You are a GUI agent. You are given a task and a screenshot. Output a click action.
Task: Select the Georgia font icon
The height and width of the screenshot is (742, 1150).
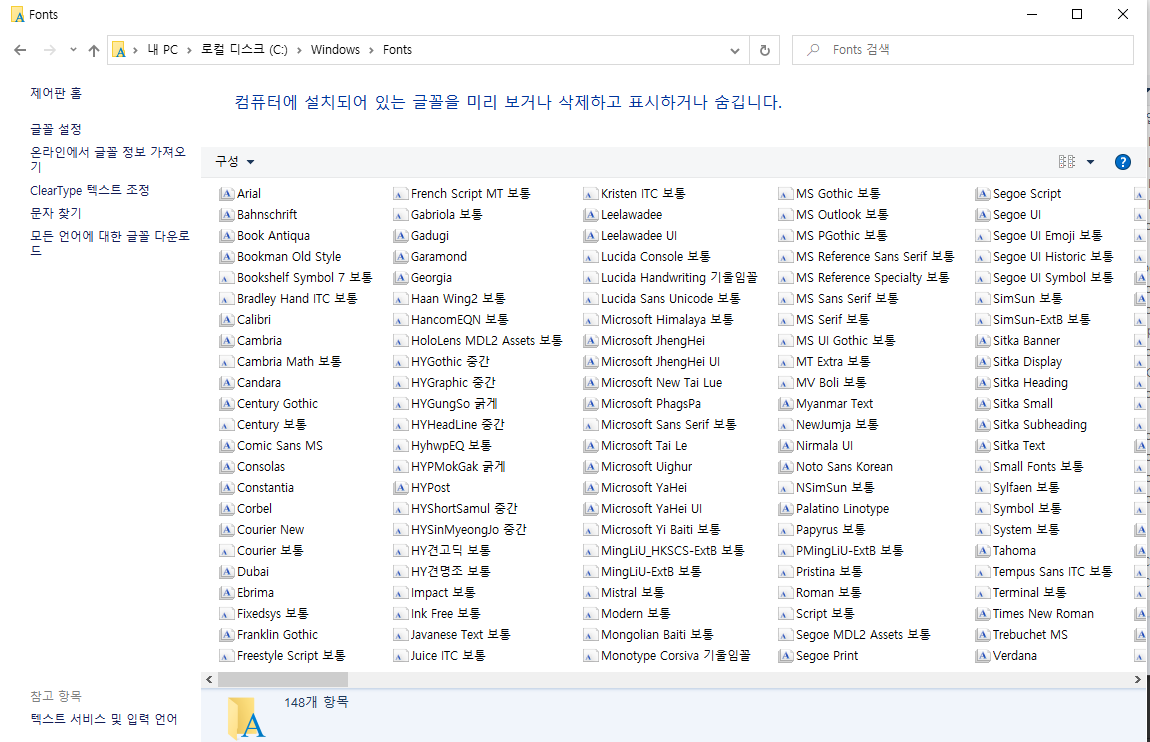[x=400, y=278]
